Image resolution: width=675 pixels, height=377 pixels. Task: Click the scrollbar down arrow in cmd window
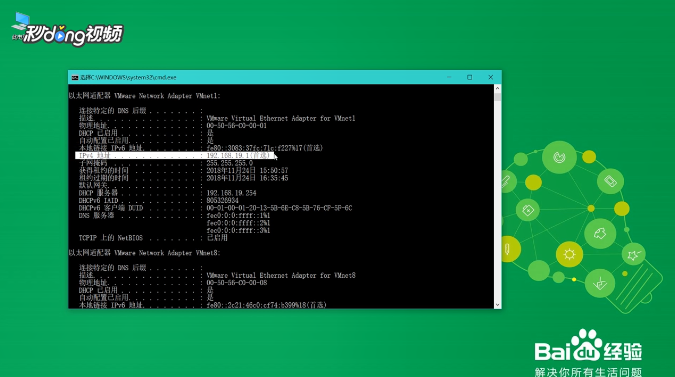coord(498,305)
